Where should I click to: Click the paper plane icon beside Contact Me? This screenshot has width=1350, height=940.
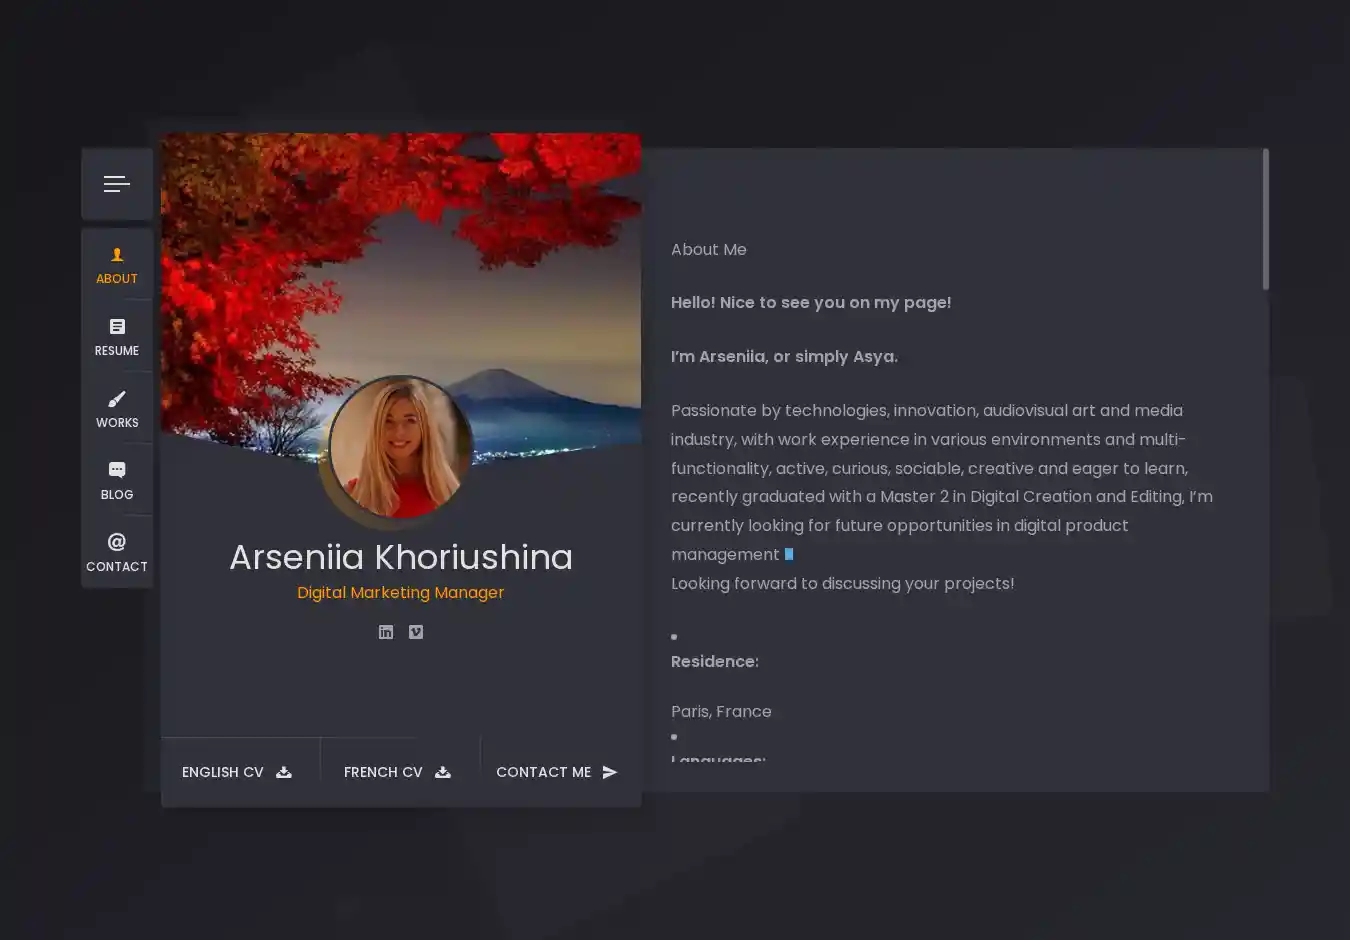coord(610,772)
